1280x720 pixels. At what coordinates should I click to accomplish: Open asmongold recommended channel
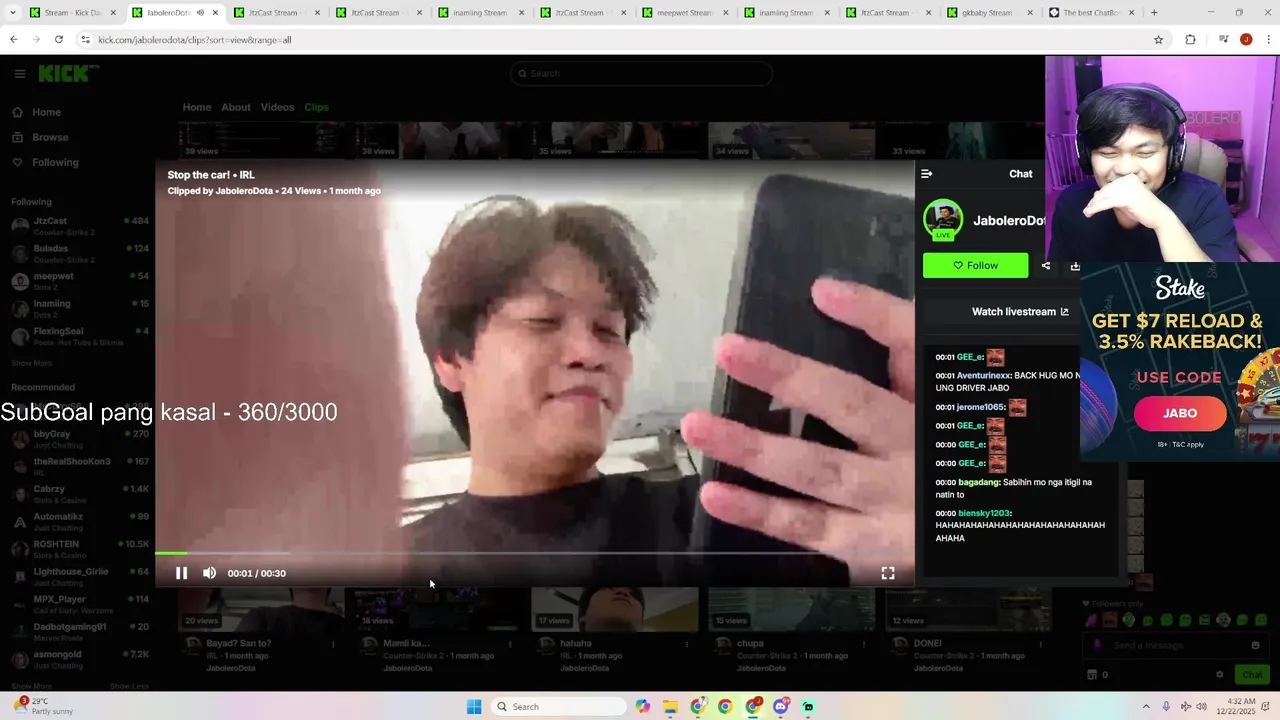click(x=79, y=659)
